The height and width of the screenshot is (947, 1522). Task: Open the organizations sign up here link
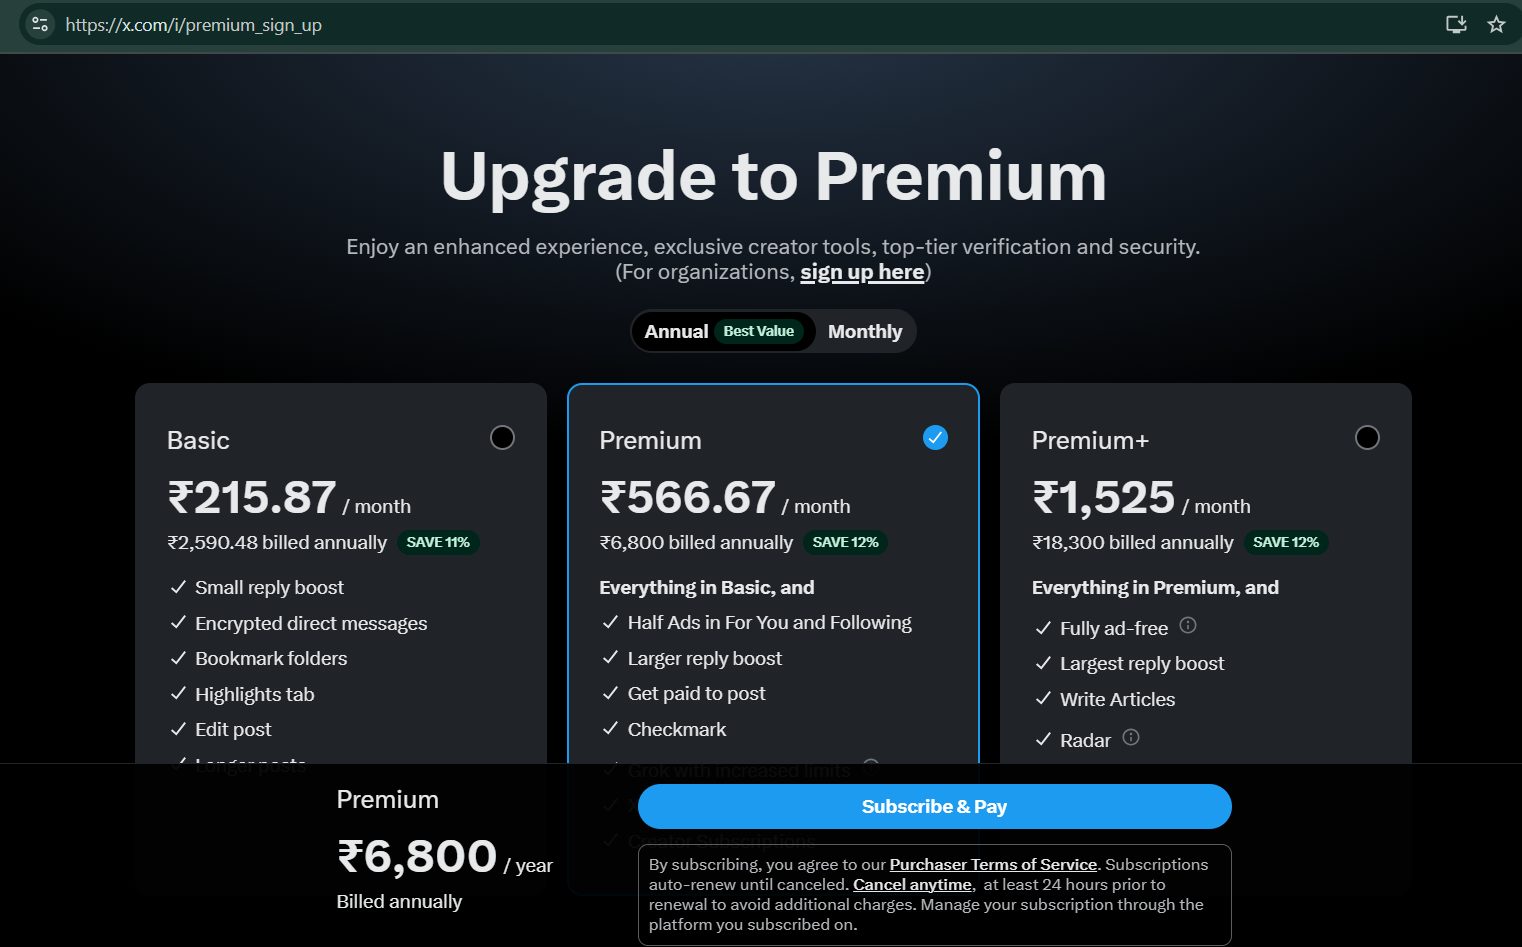(x=862, y=272)
